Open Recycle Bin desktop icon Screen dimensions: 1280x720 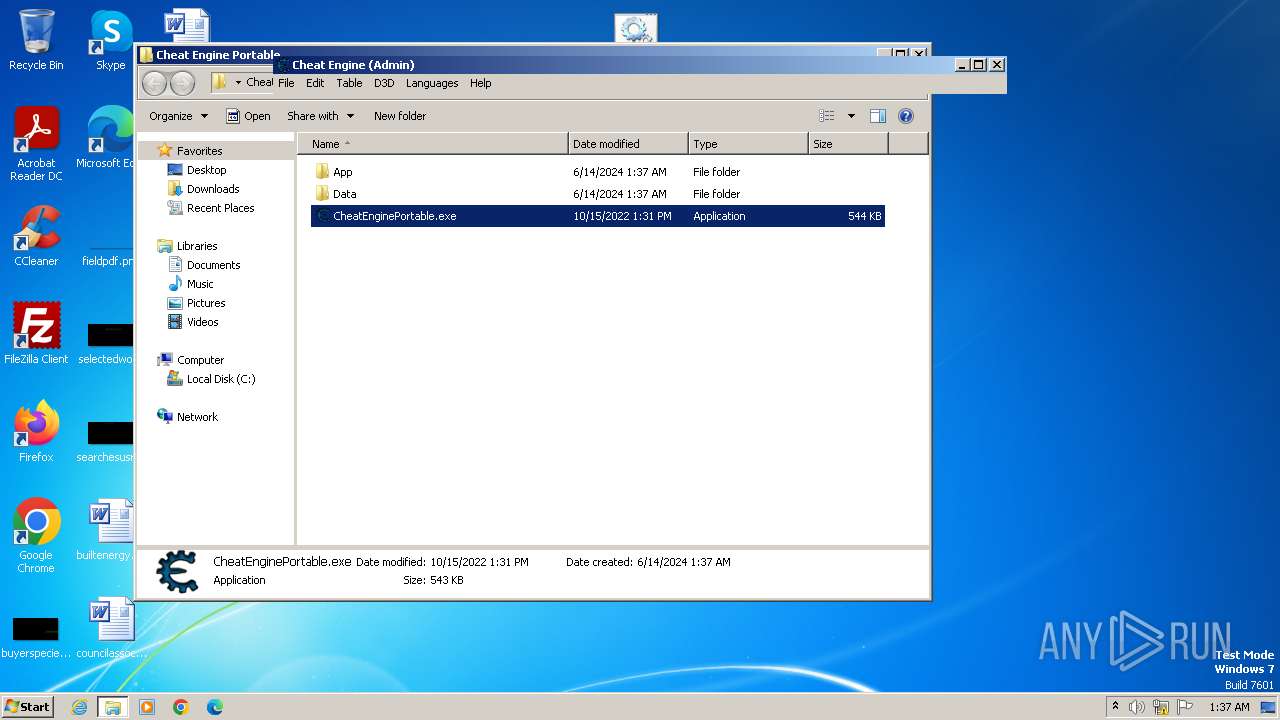36,40
